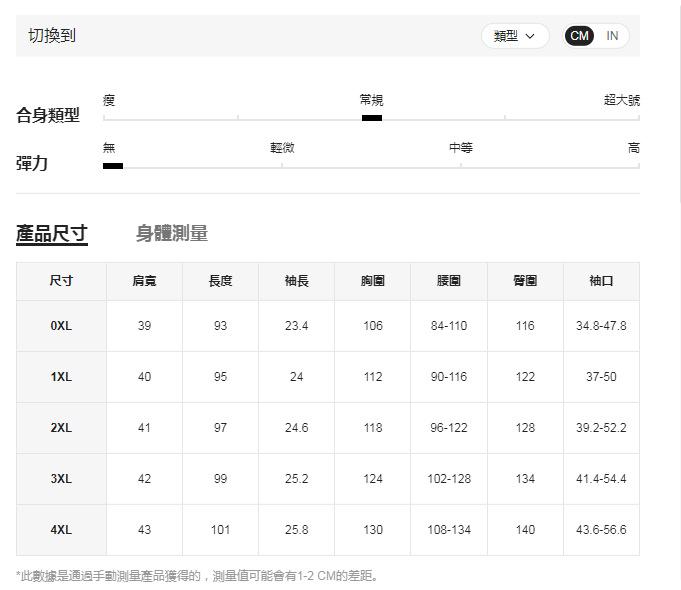Switch units to CM
681x590 pixels.
pos(579,36)
